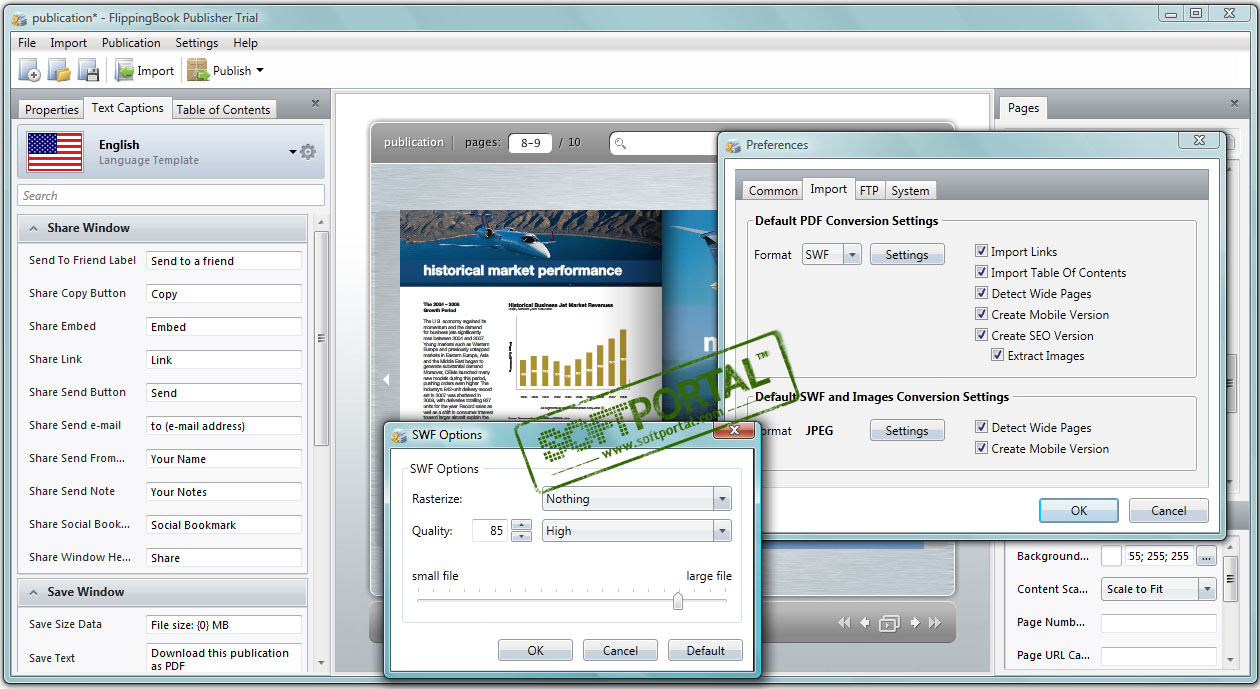Click the text captions Search field
The width and height of the screenshot is (1260, 689).
(171, 195)
